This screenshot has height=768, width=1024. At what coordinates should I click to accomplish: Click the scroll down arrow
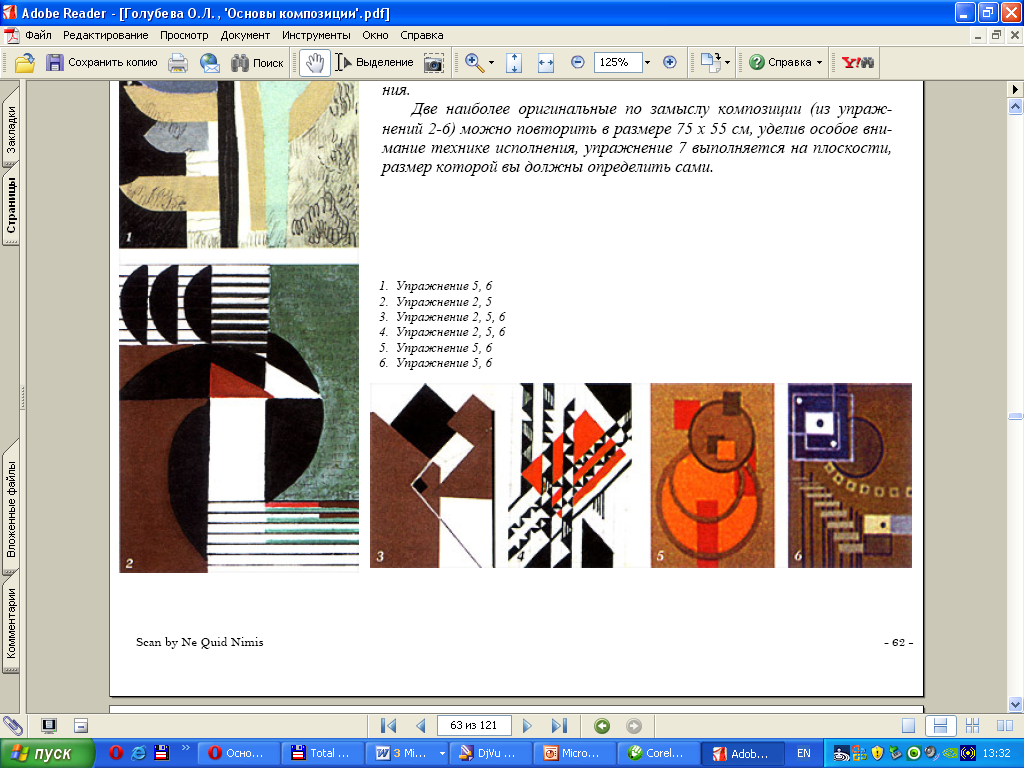tap(1015, 704)
